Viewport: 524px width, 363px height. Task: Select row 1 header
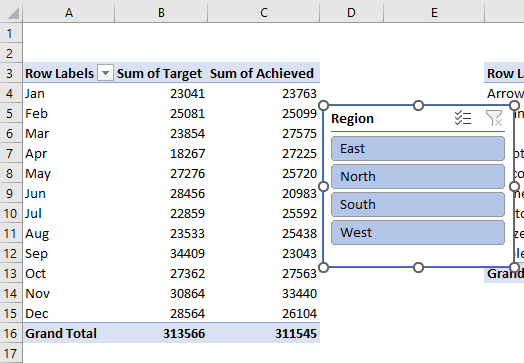coord(11,33)
